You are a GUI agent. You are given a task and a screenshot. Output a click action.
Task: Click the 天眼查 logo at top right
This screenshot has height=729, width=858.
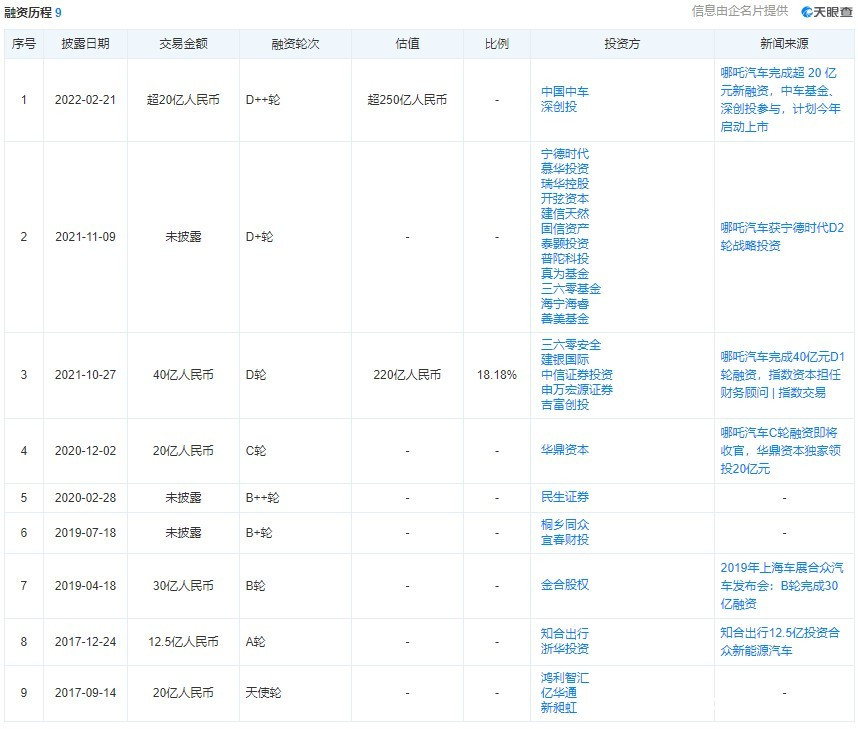pos(827,11)
